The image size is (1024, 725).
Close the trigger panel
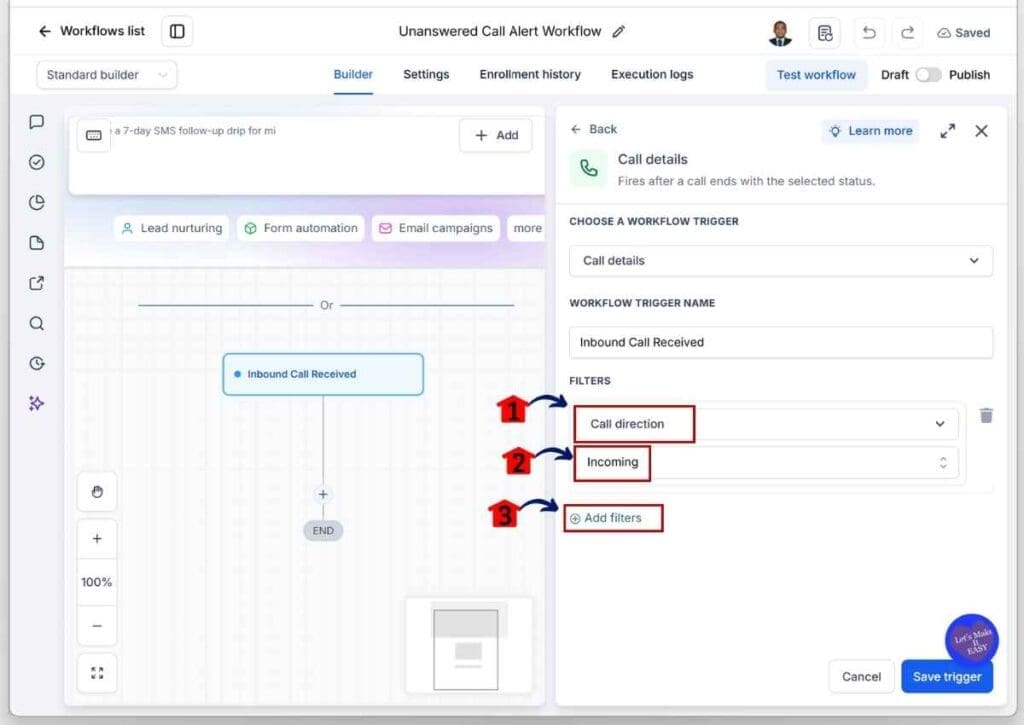pyautogui.click(x=981, y=131)
